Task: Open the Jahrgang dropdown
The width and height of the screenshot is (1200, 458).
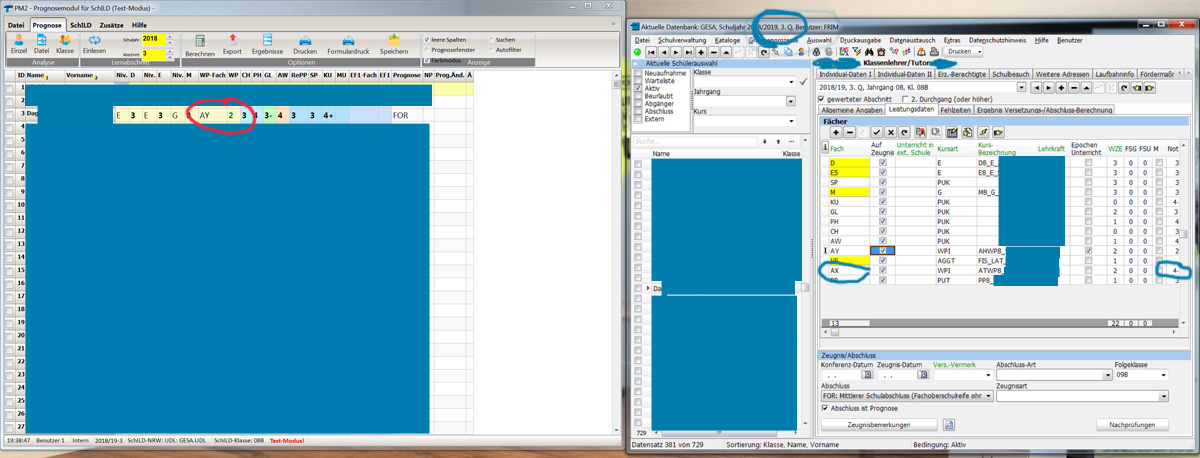Action: [791, 101]
